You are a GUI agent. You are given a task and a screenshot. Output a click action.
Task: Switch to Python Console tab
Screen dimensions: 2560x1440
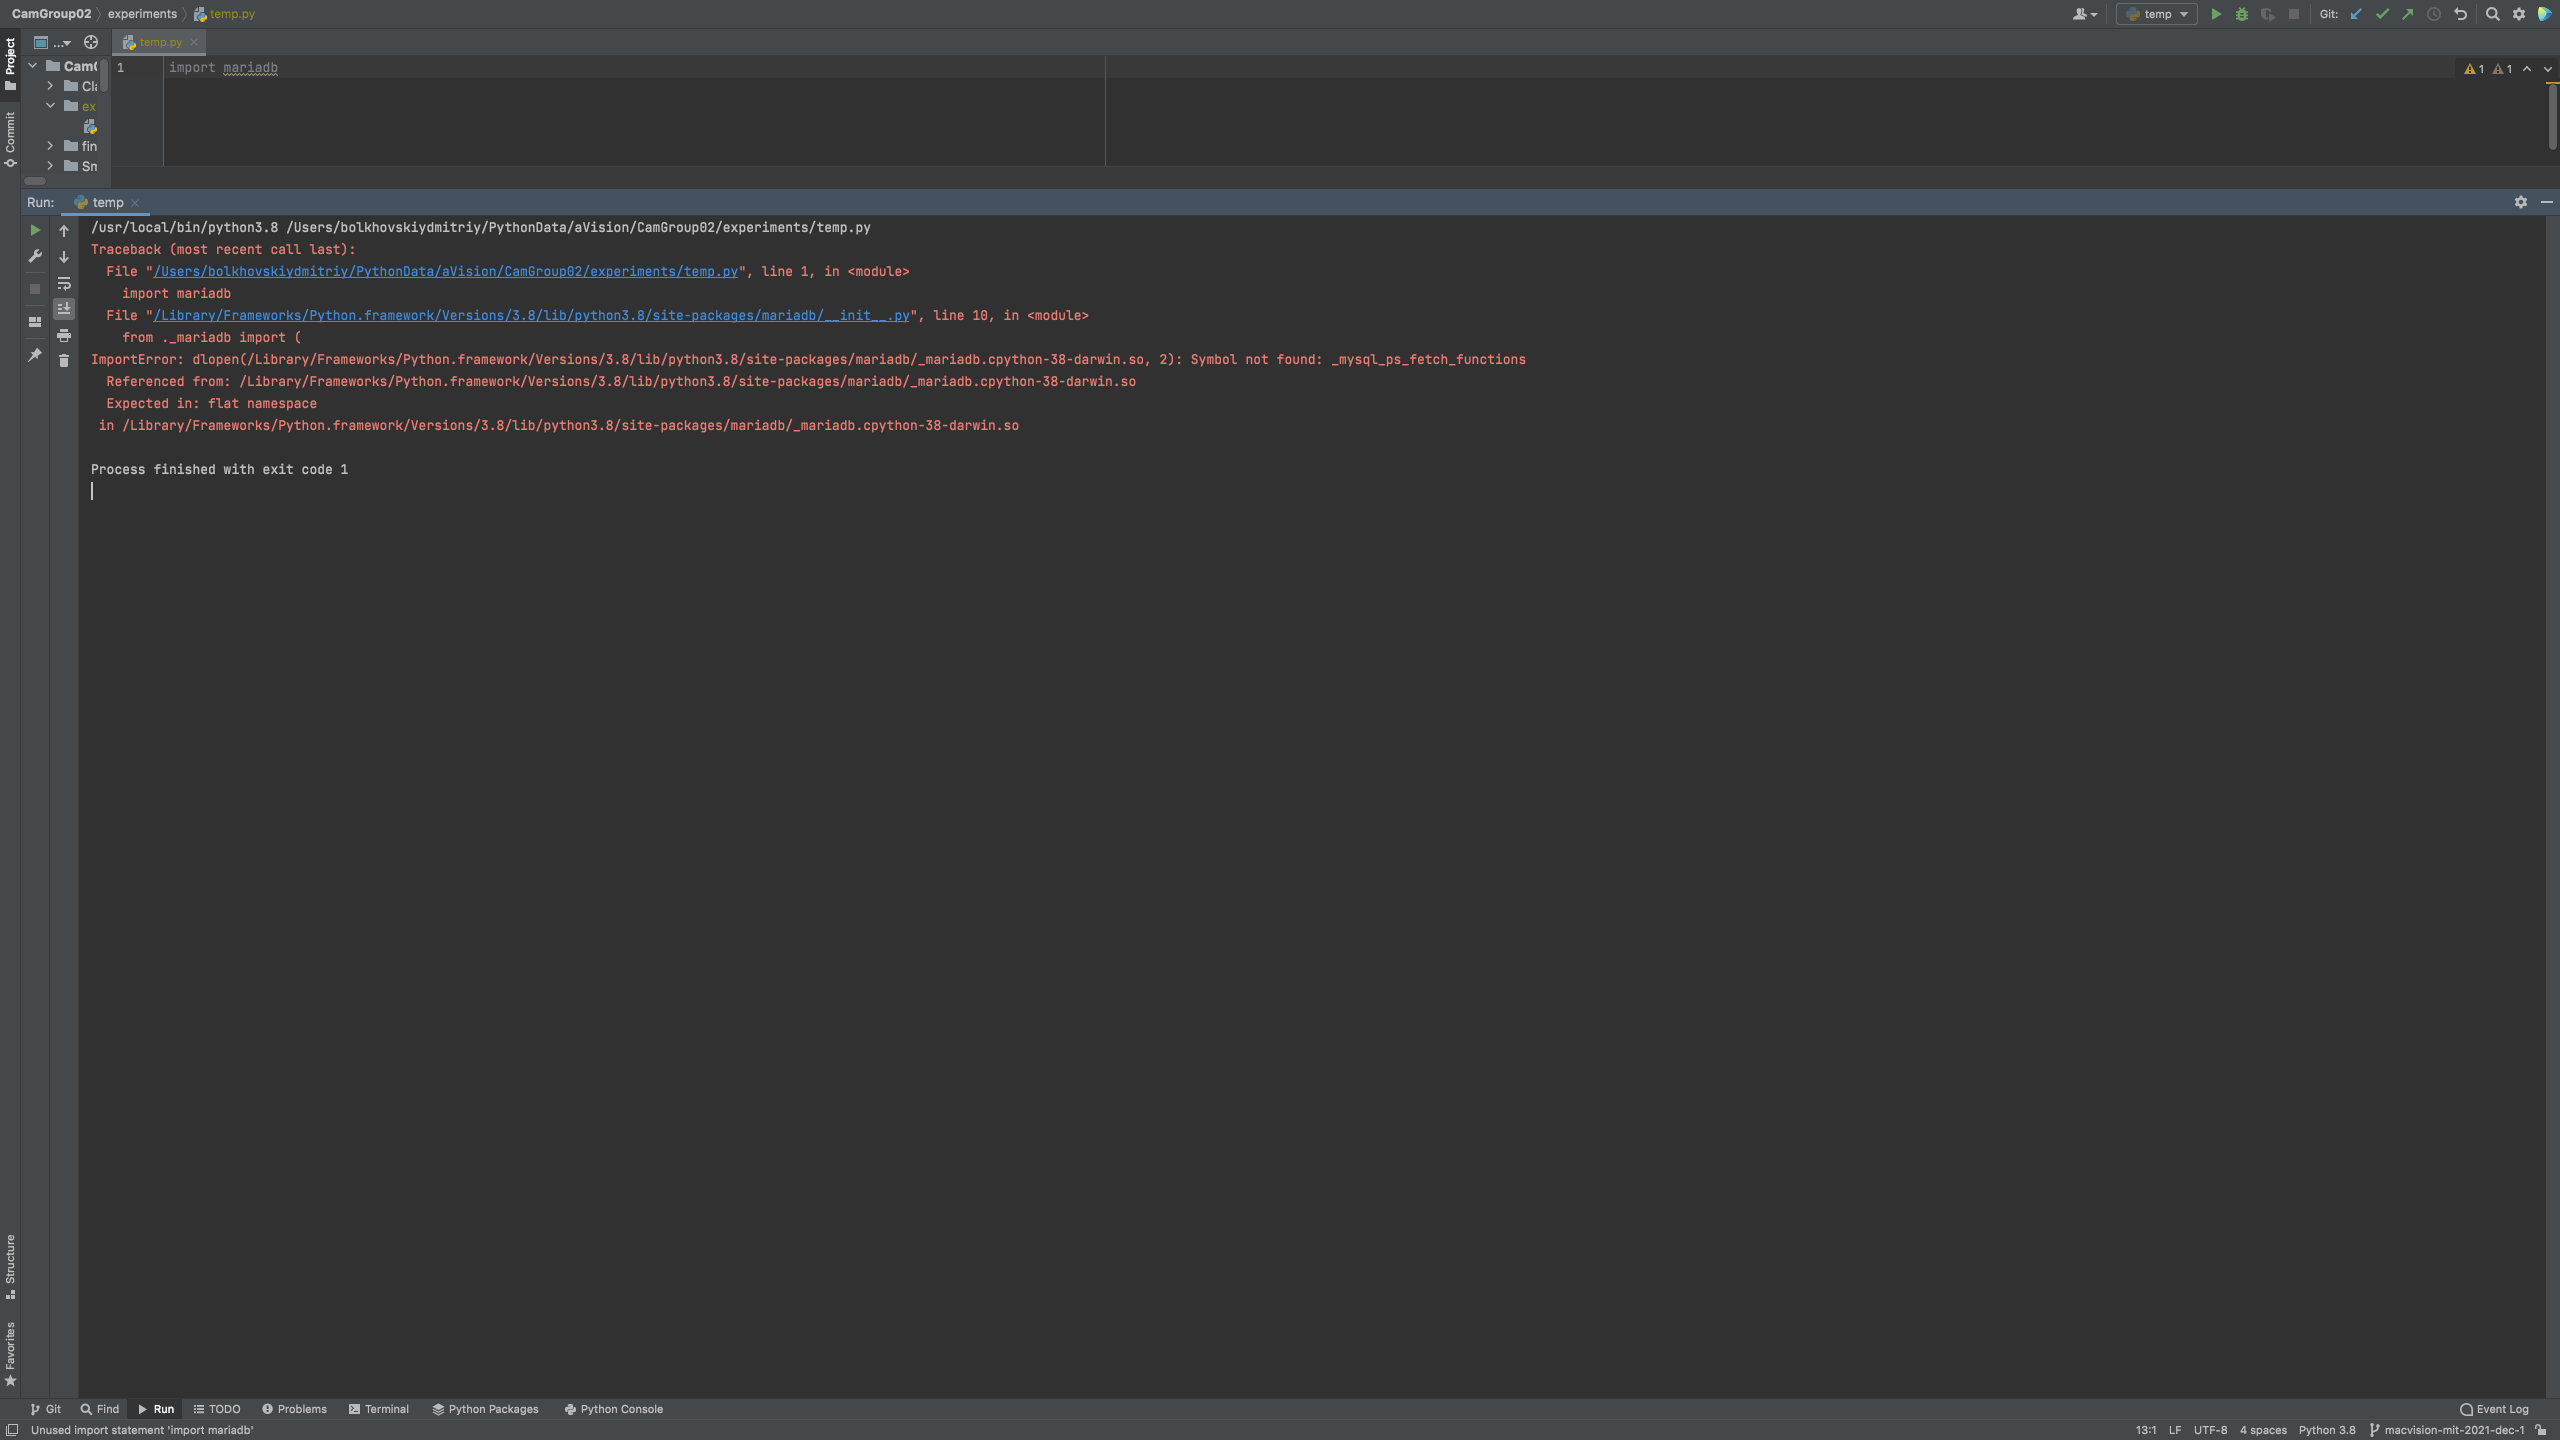(613, 1409)
